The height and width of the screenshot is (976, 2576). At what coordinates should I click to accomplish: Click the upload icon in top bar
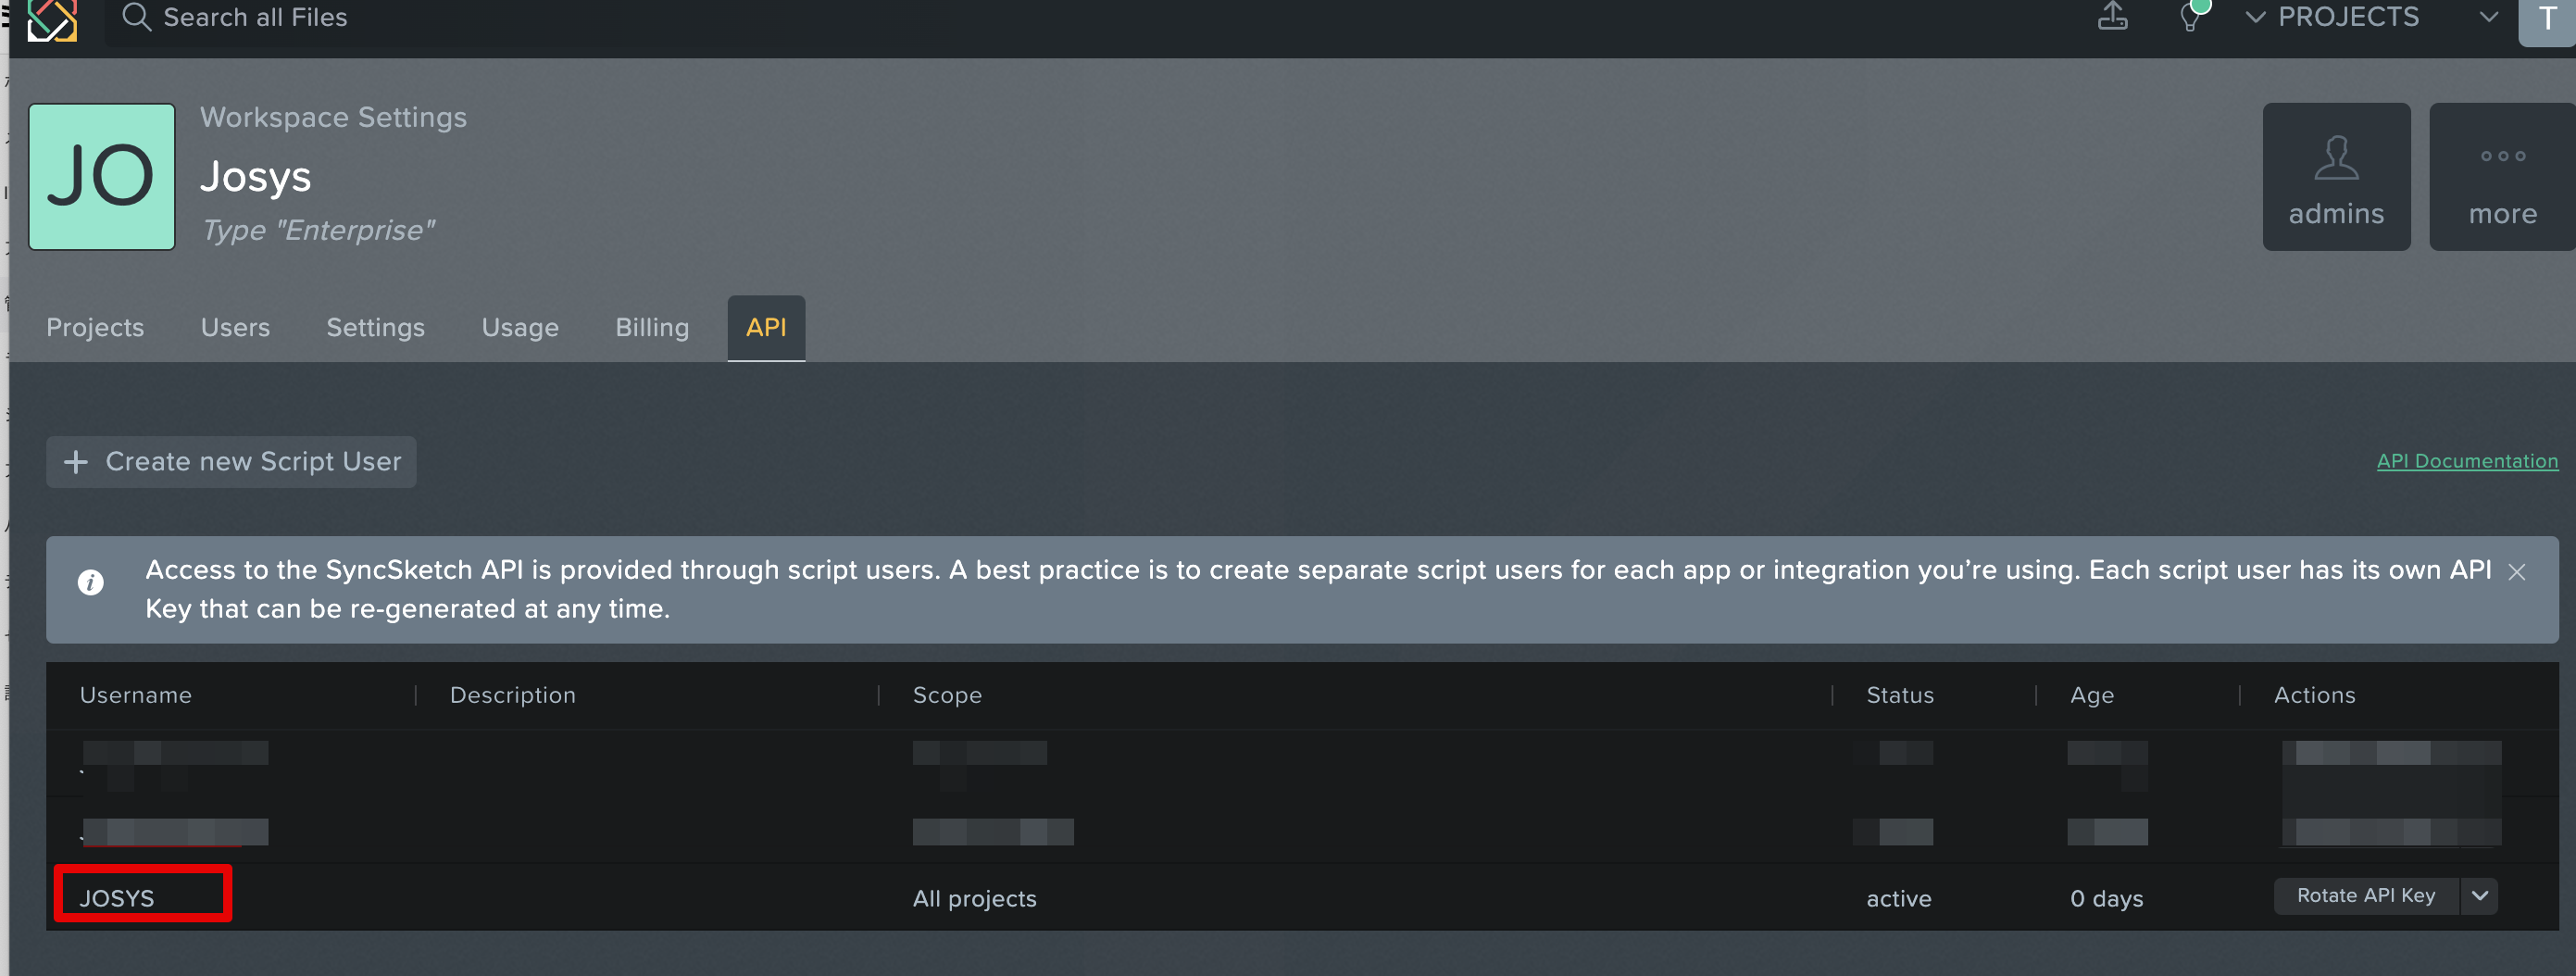point(2112,17)
